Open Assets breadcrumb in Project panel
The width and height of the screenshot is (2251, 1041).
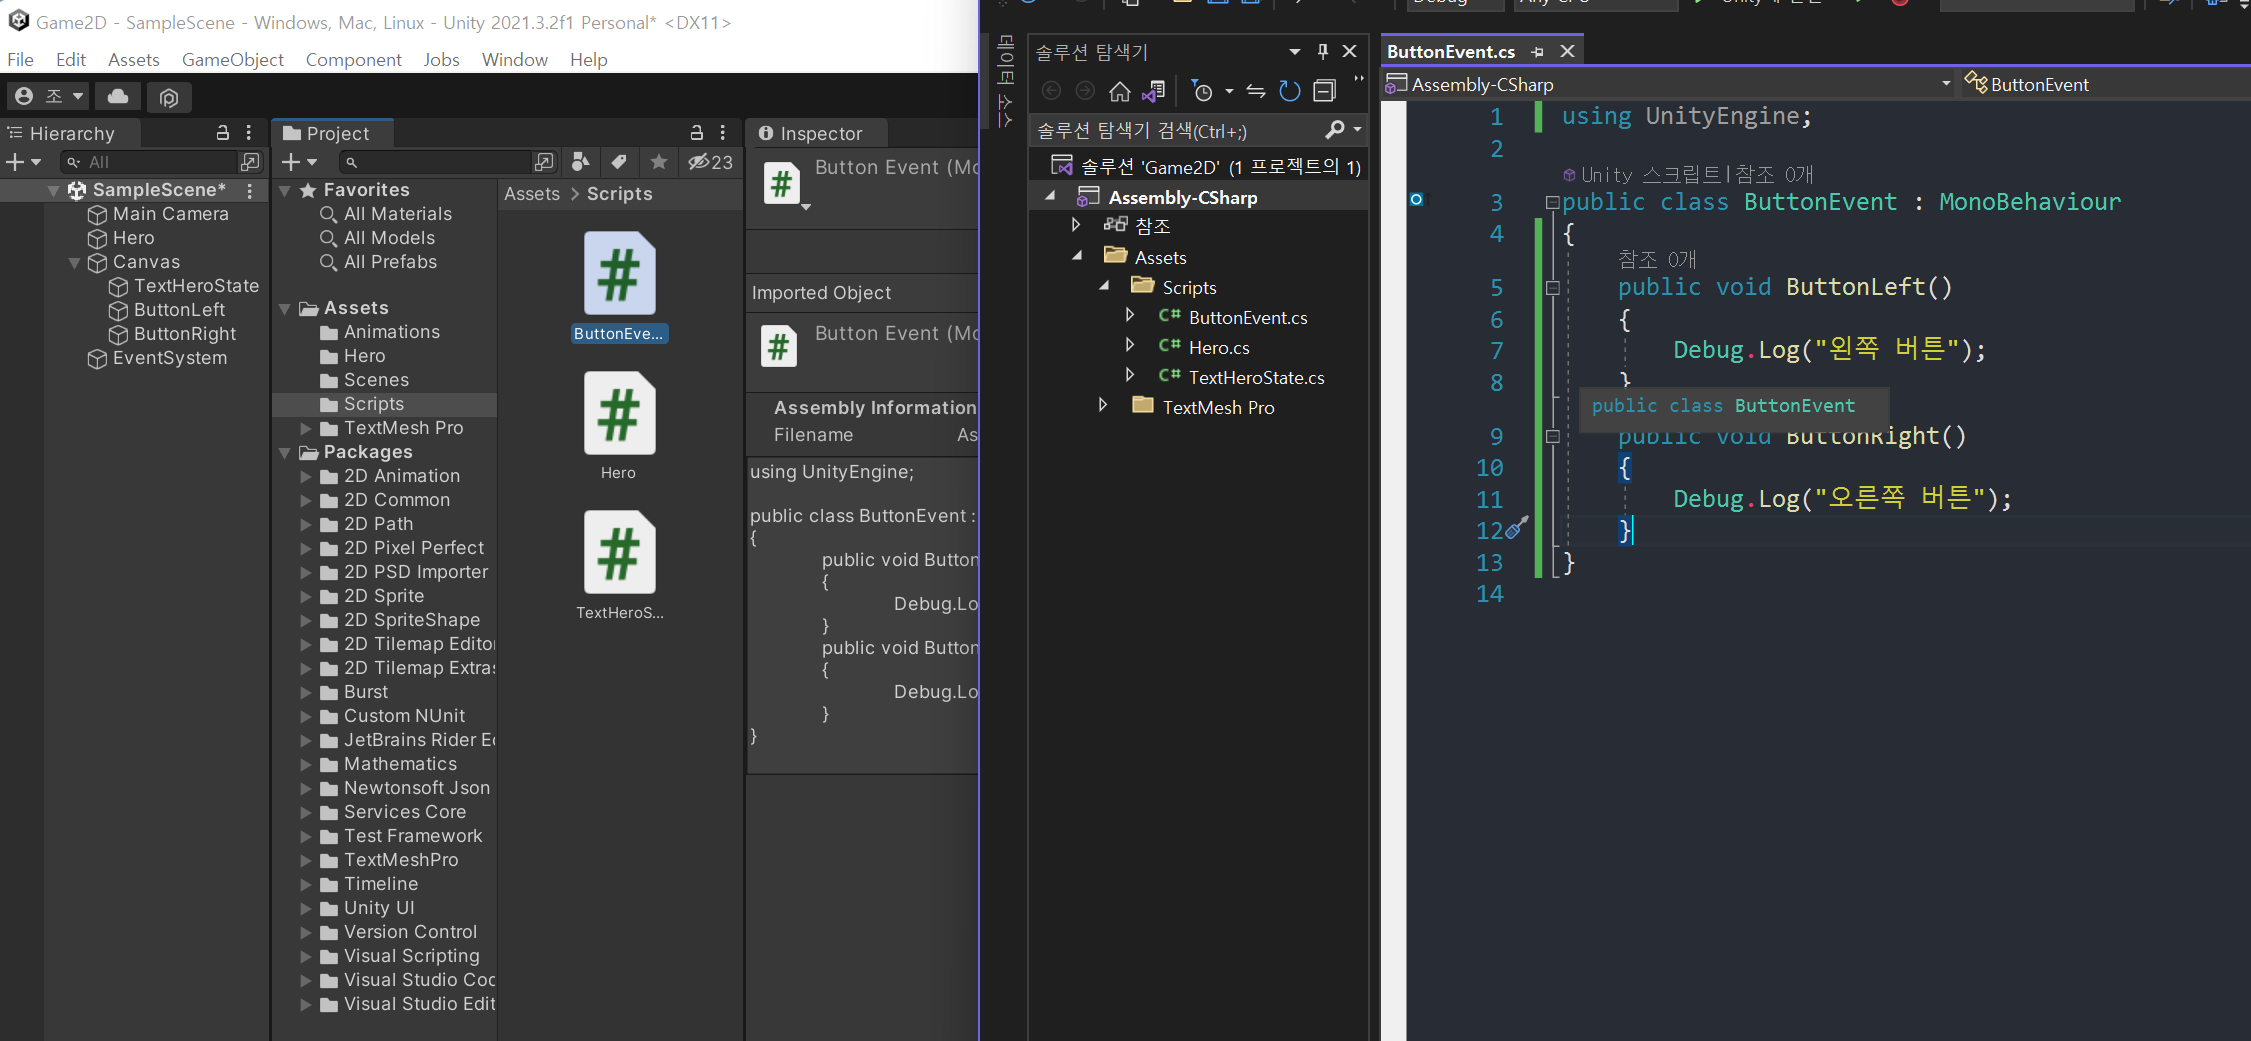[532, 194]
